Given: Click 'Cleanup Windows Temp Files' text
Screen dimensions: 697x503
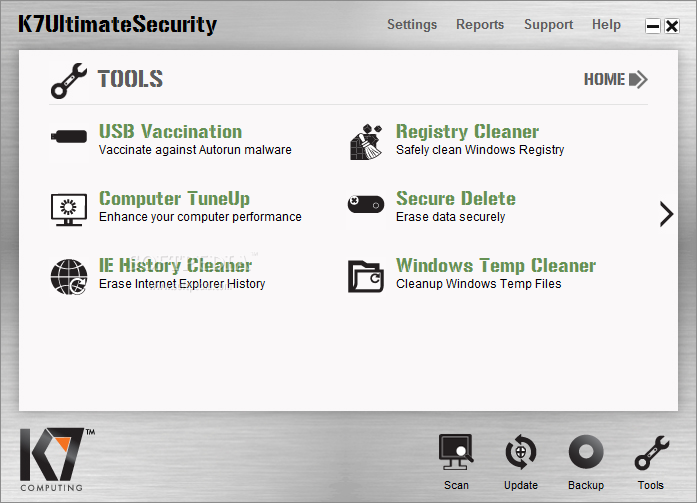Looking at the screenshot, I should 478,283.
